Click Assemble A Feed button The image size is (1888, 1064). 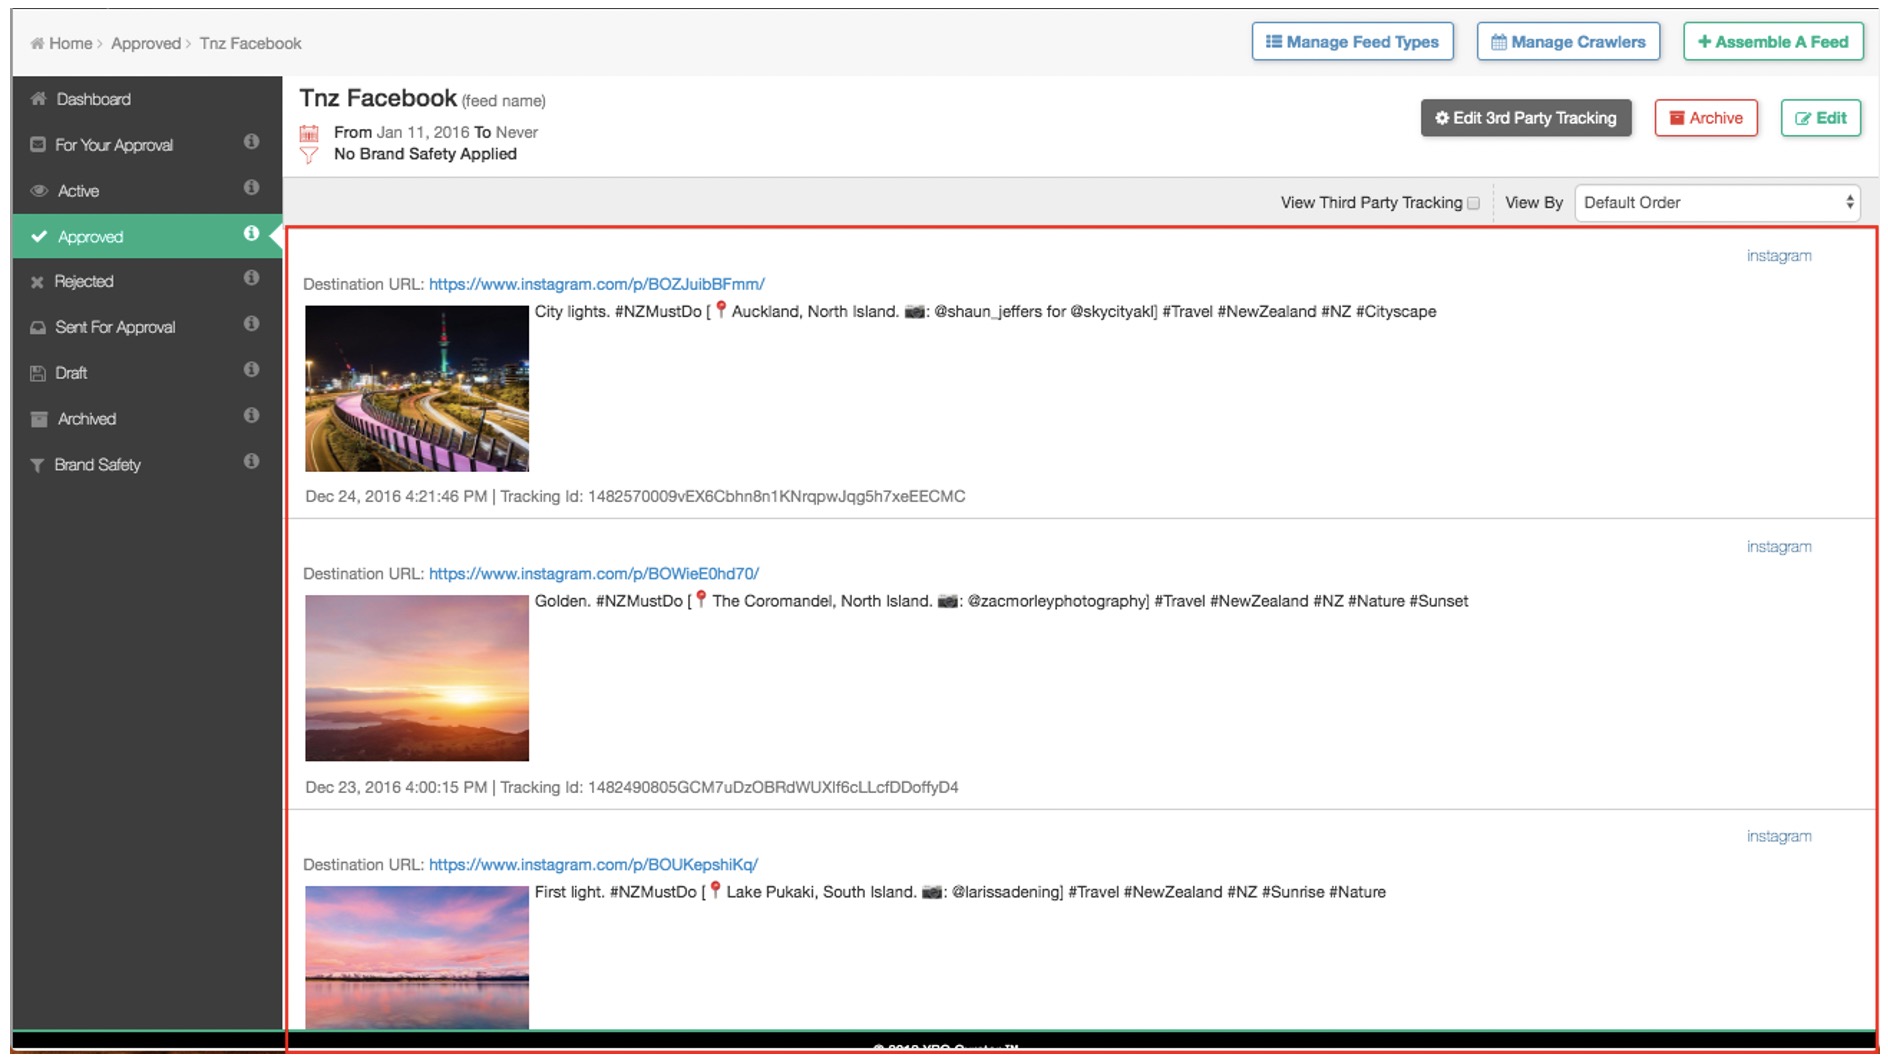click(x=1772, y=42)
